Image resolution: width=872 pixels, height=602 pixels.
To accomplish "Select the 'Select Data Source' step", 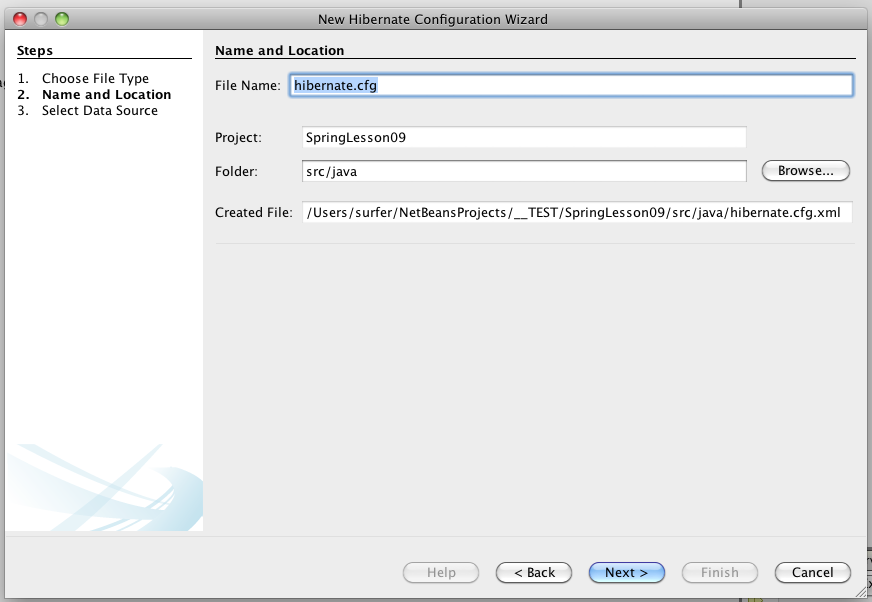I will pos(99,110).
